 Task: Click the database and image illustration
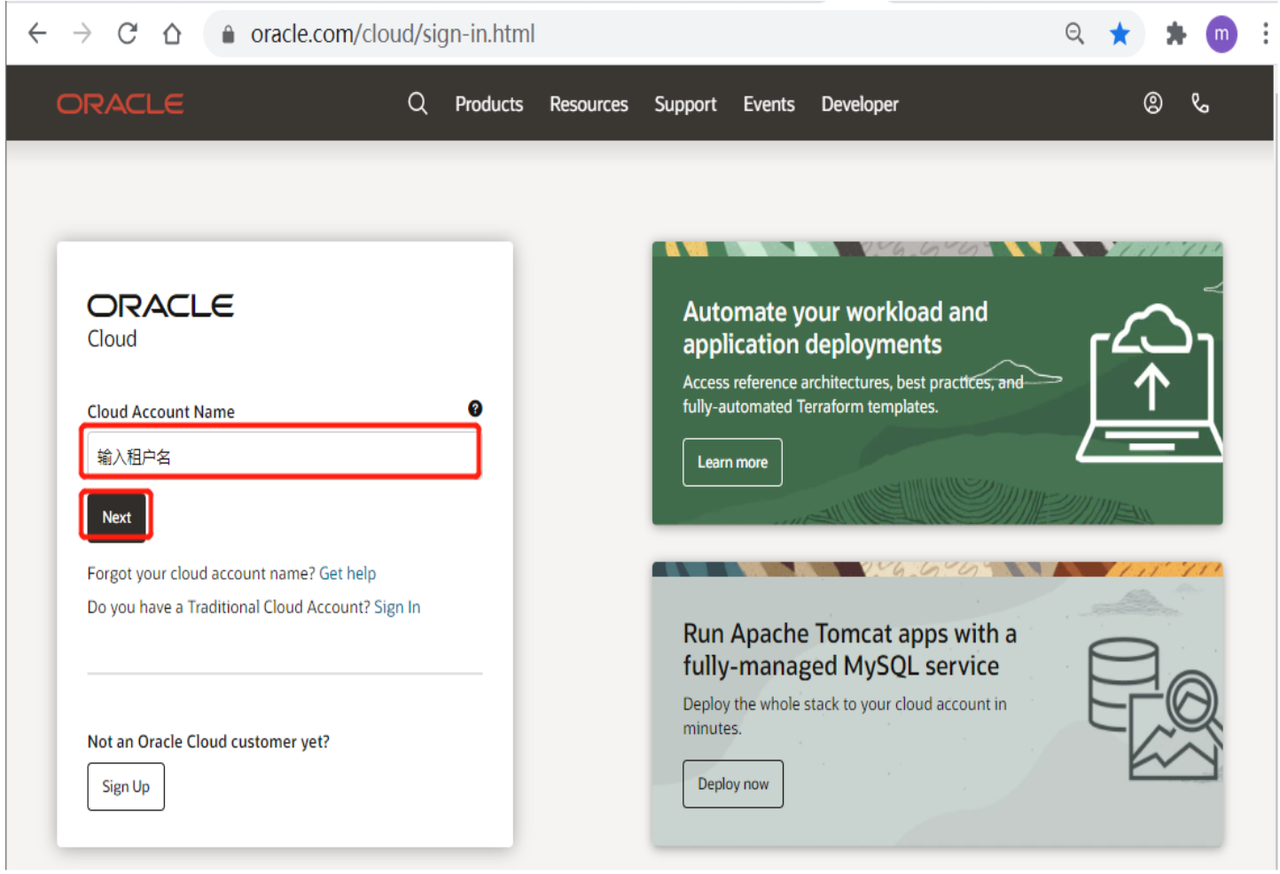point(1155,710)
